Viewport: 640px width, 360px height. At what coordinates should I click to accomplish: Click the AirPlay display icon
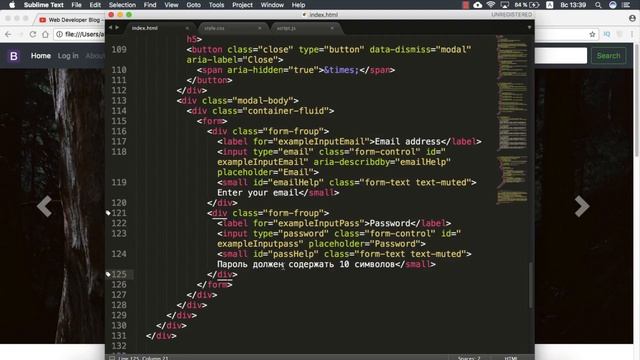click(504, 5)
